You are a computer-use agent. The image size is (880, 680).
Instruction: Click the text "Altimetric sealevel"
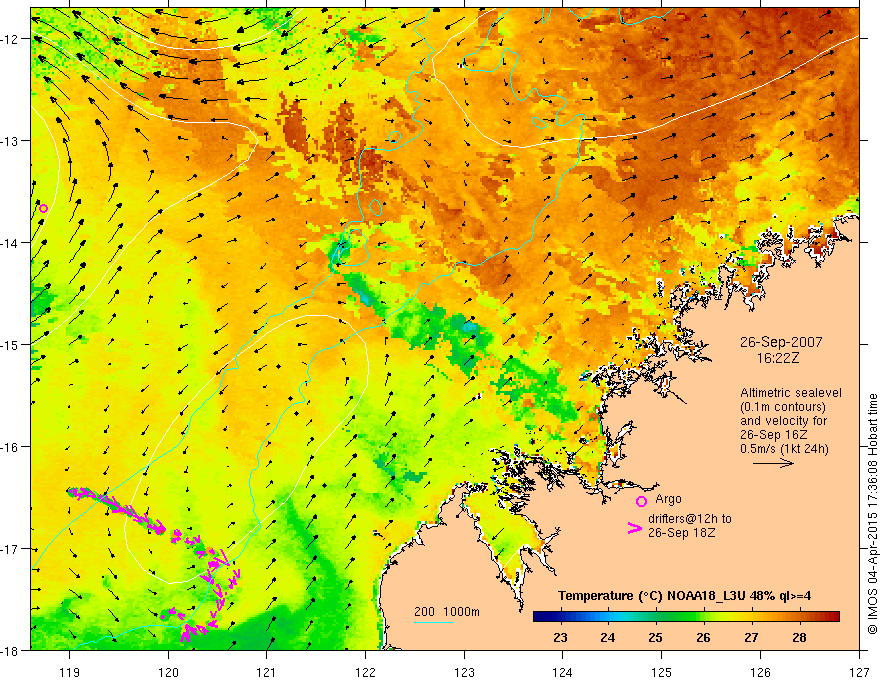pos(791,393)
